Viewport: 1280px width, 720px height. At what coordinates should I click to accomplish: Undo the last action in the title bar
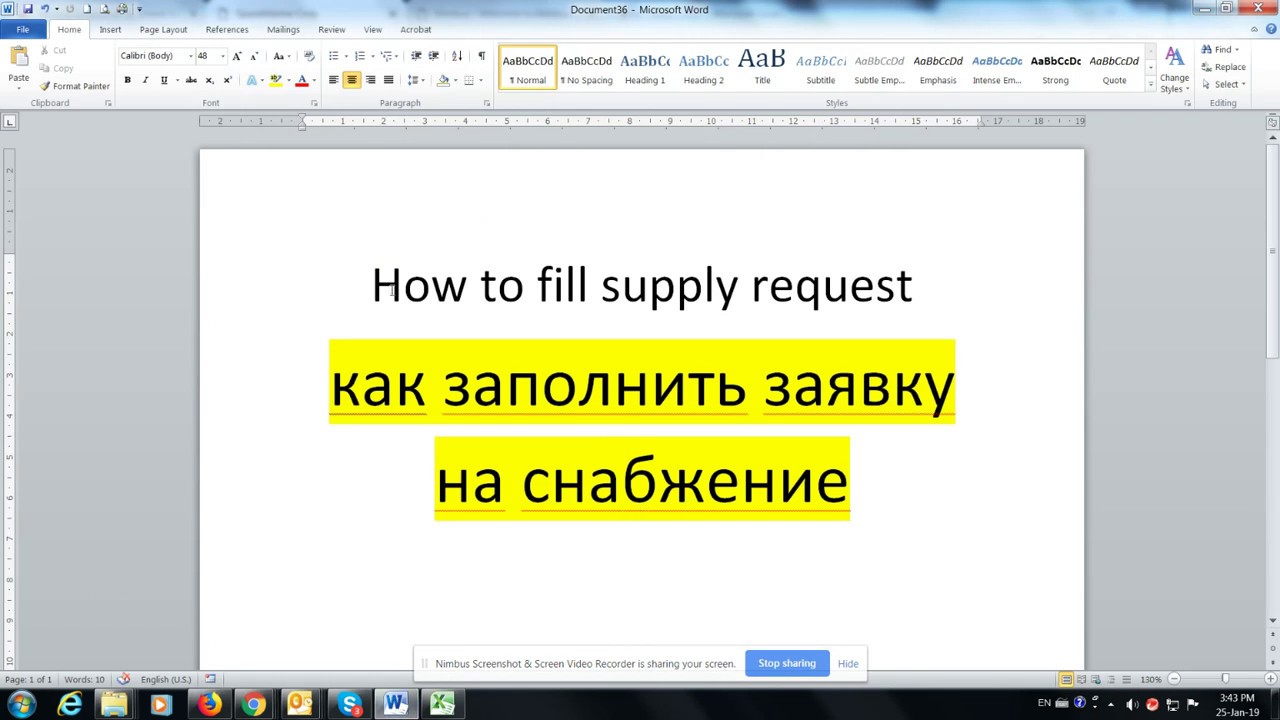click(x=45, y=9)
